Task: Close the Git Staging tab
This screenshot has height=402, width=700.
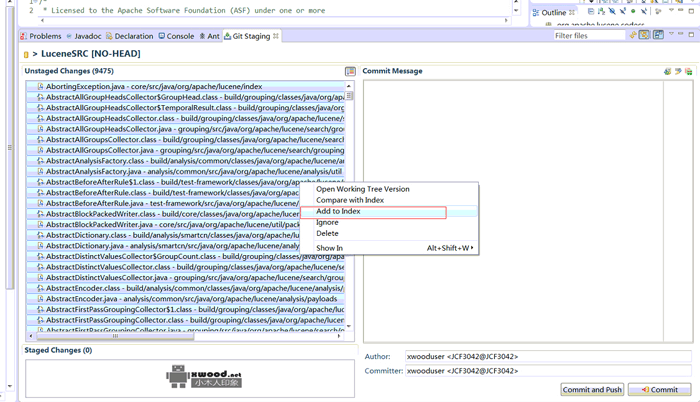Action: tap(276, 36)
